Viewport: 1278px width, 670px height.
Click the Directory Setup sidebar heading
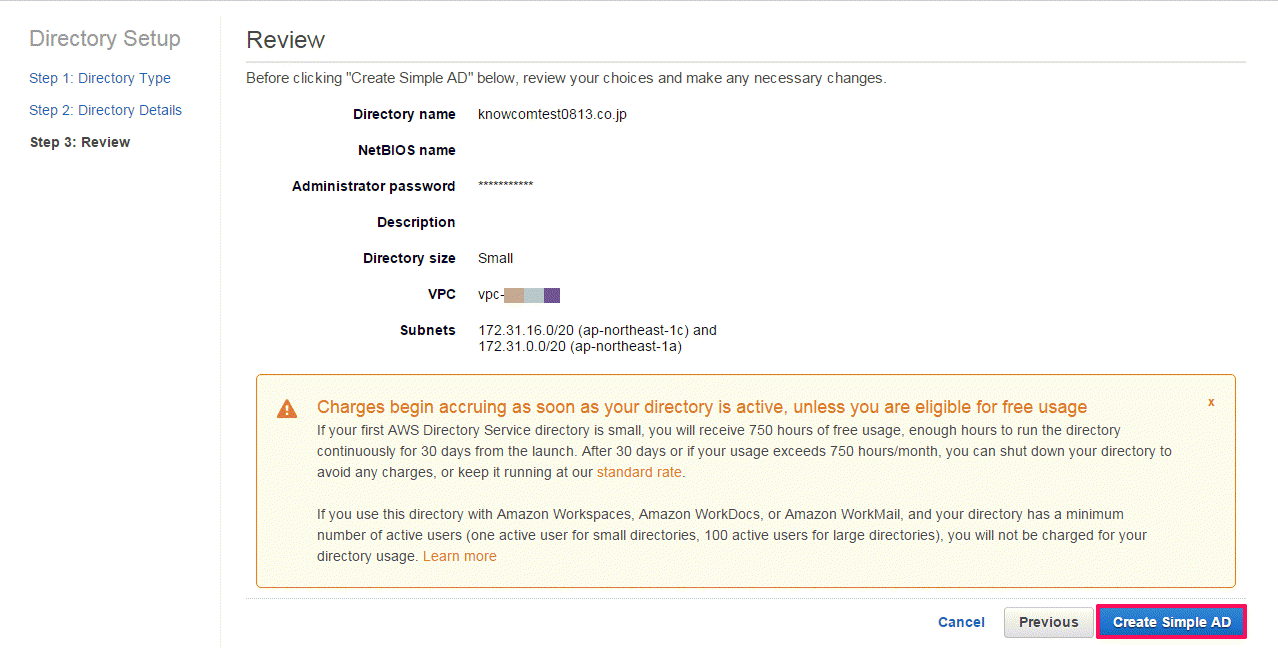coord(105,39)
